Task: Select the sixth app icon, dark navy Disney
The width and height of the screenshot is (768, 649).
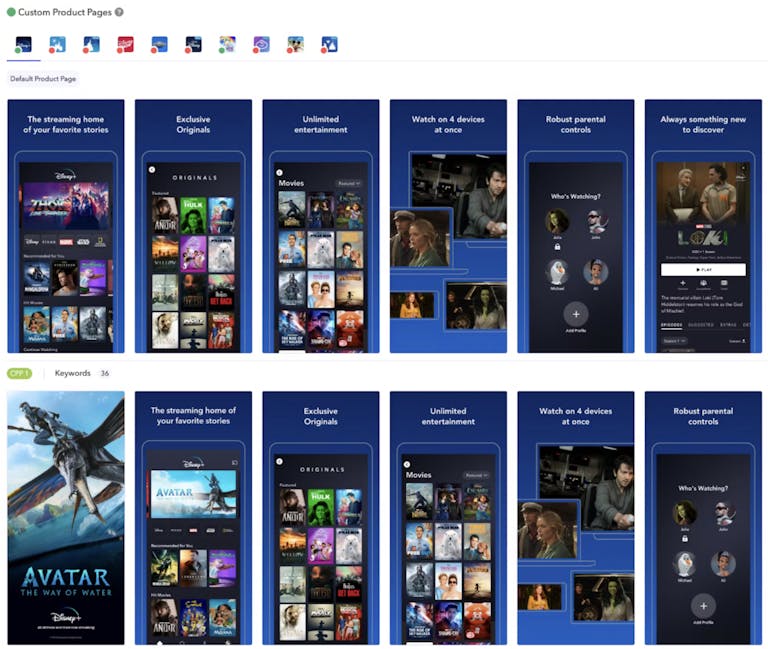Action: 193,44
